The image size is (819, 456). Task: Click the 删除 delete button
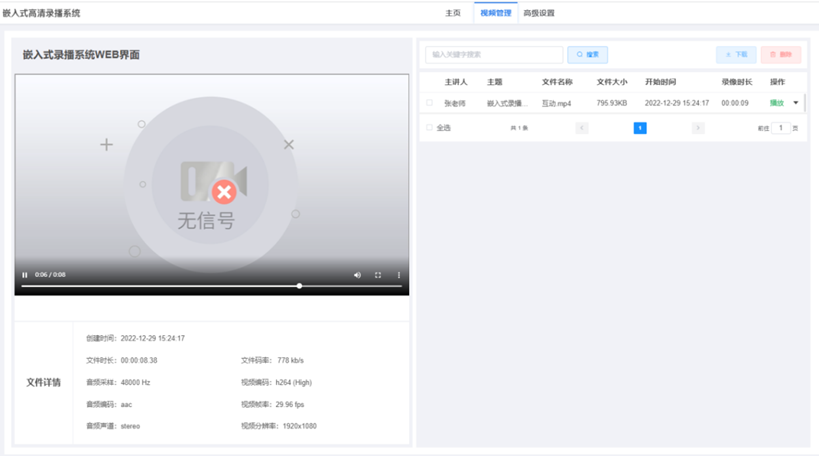tap(780, 55)
